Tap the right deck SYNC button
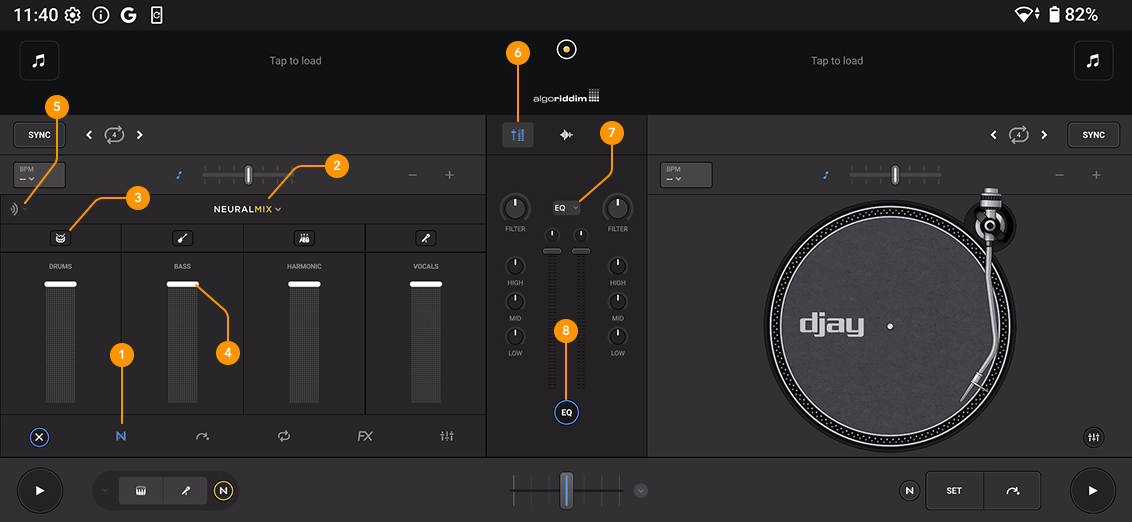 (1093, 135)
